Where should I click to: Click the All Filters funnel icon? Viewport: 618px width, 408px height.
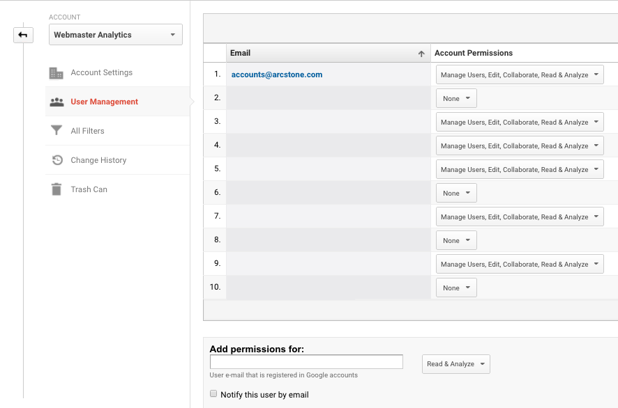[x=56, y=131]
